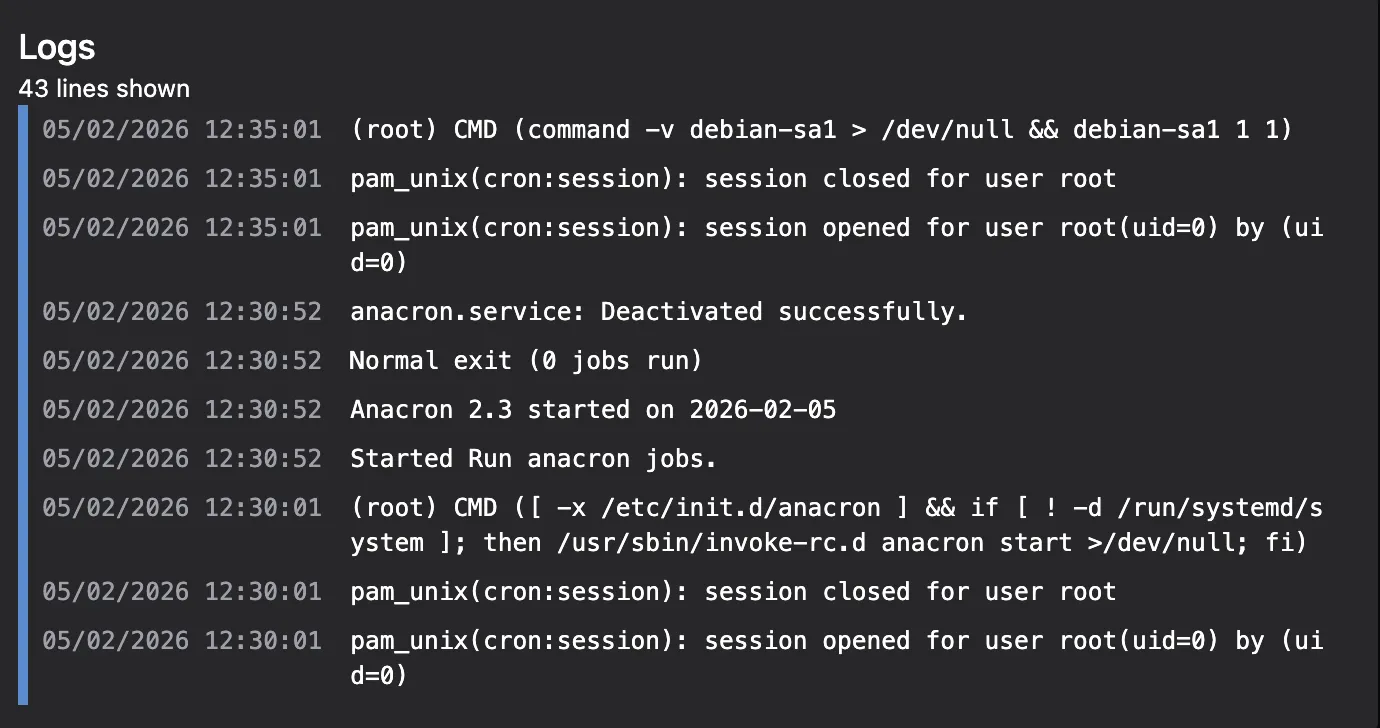
Task: Select timestamp next to "Anacron 2.3 started"
Action: click(182, 409)
